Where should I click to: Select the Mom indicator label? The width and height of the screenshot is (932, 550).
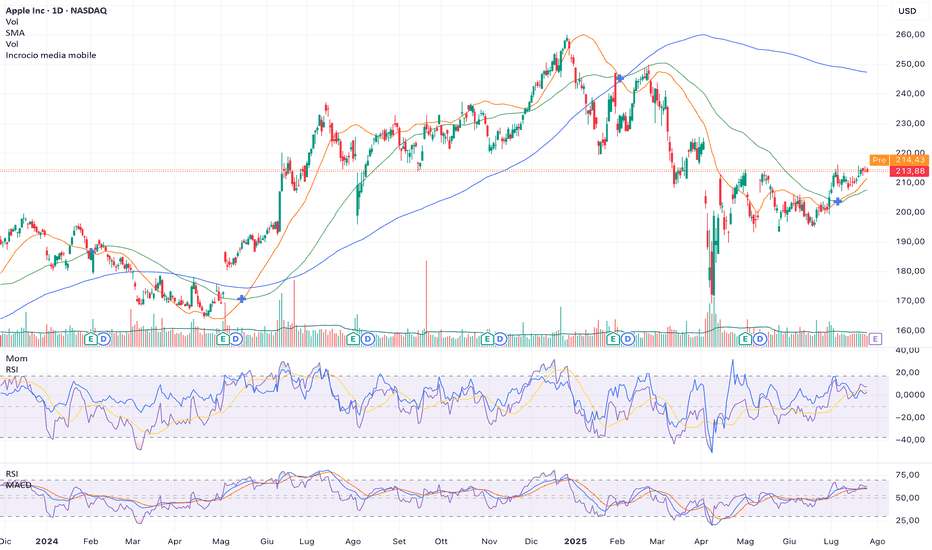point(17,359)
